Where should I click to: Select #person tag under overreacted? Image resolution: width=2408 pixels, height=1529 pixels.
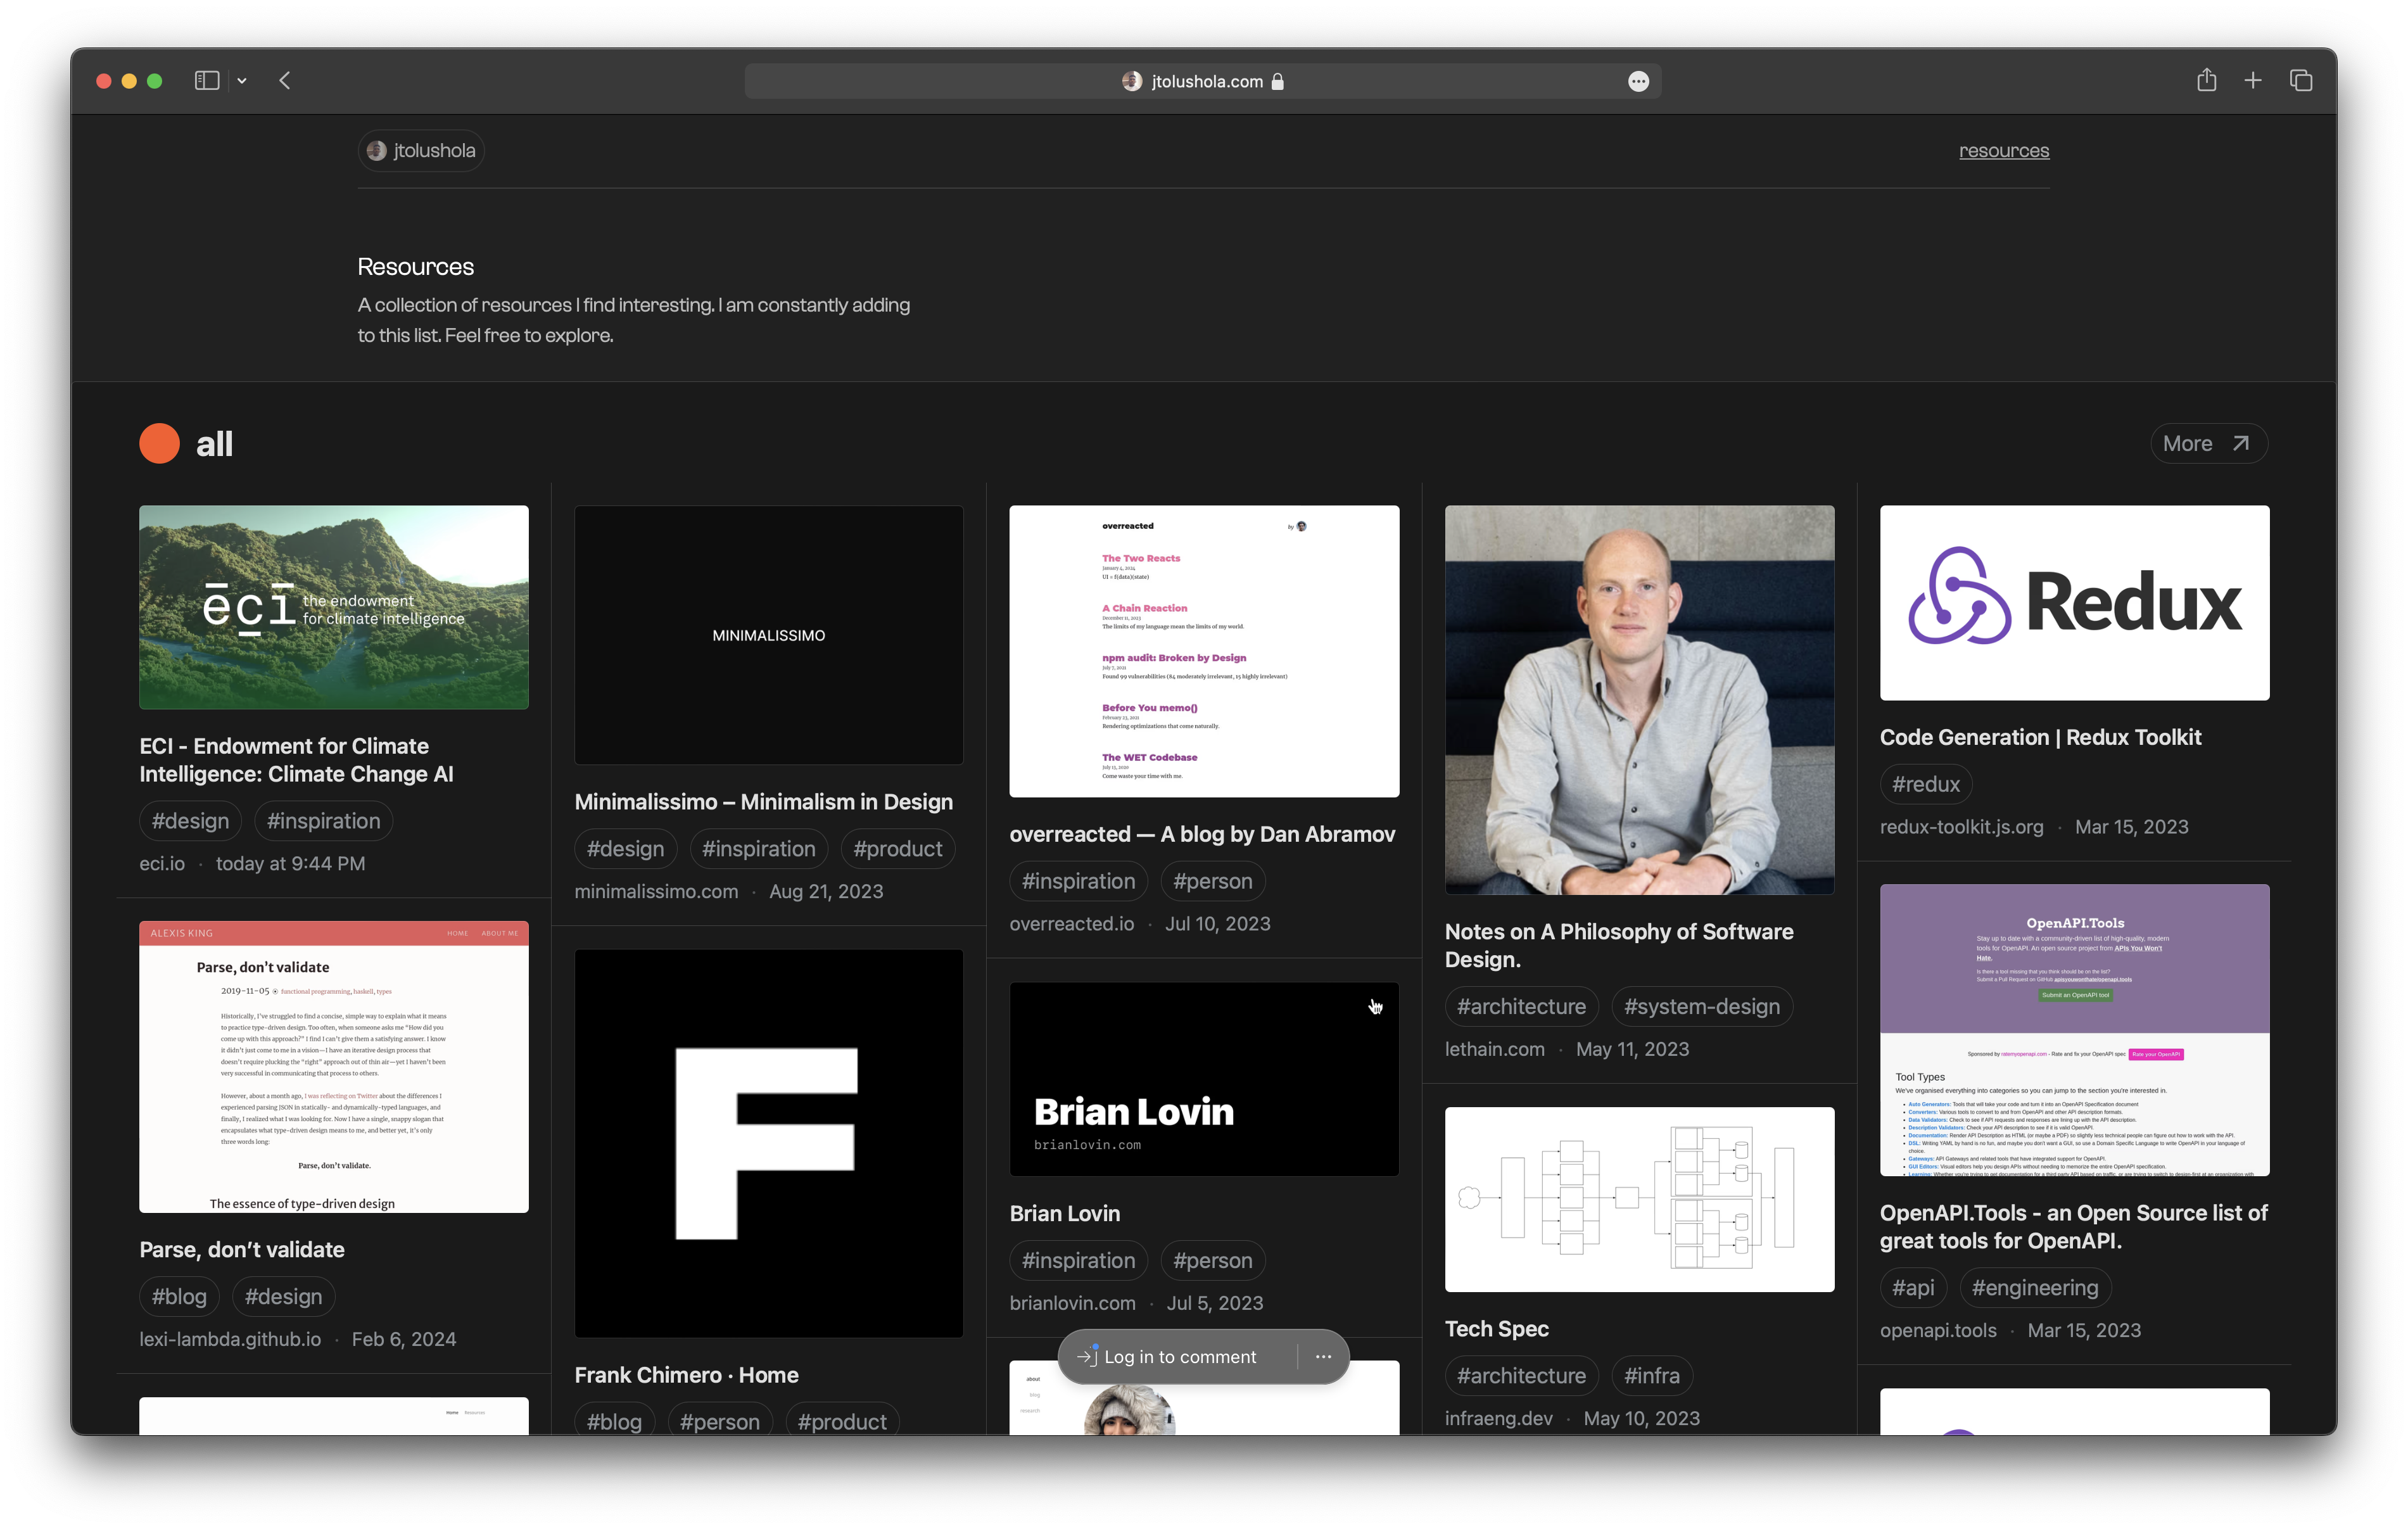(1213, 881)
